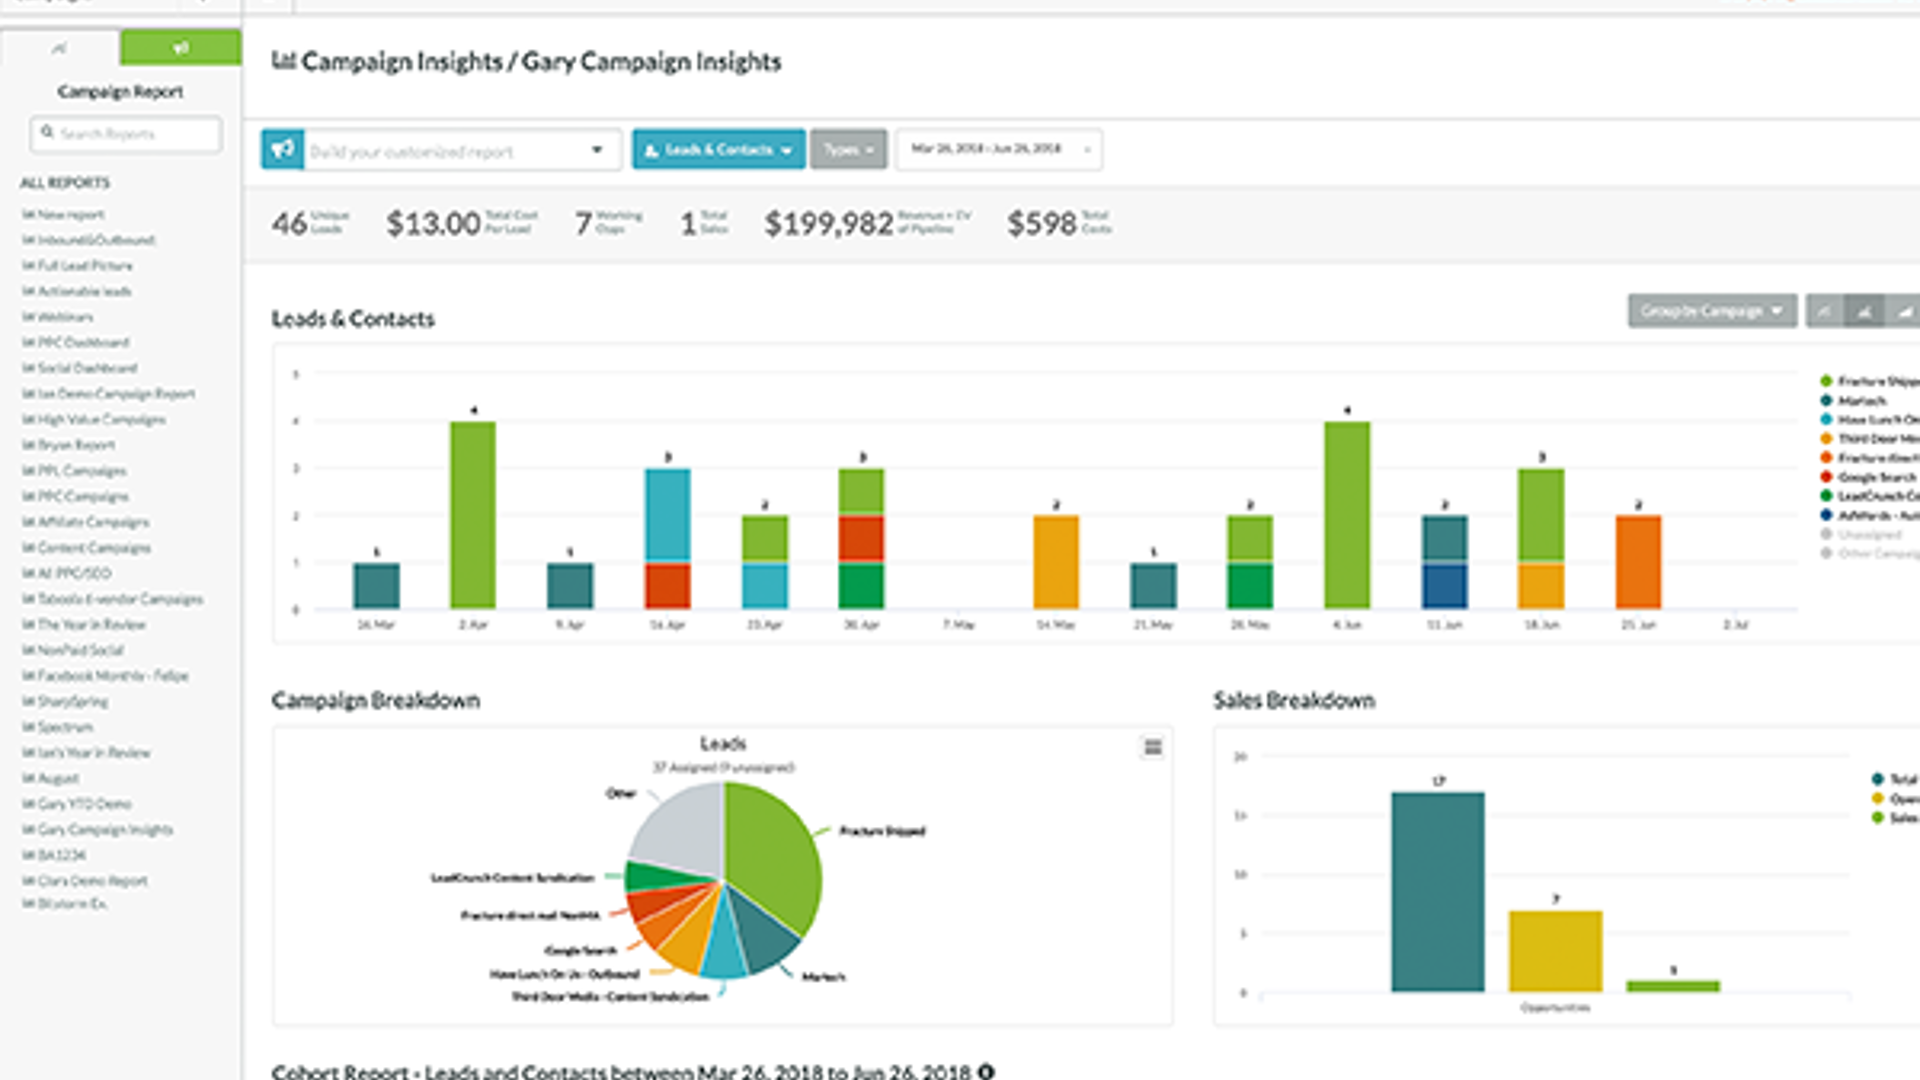Viewport: 1920px width, 1080px height.
Task: Switch to the line chart sidebar tab
Action: point(60,47)
